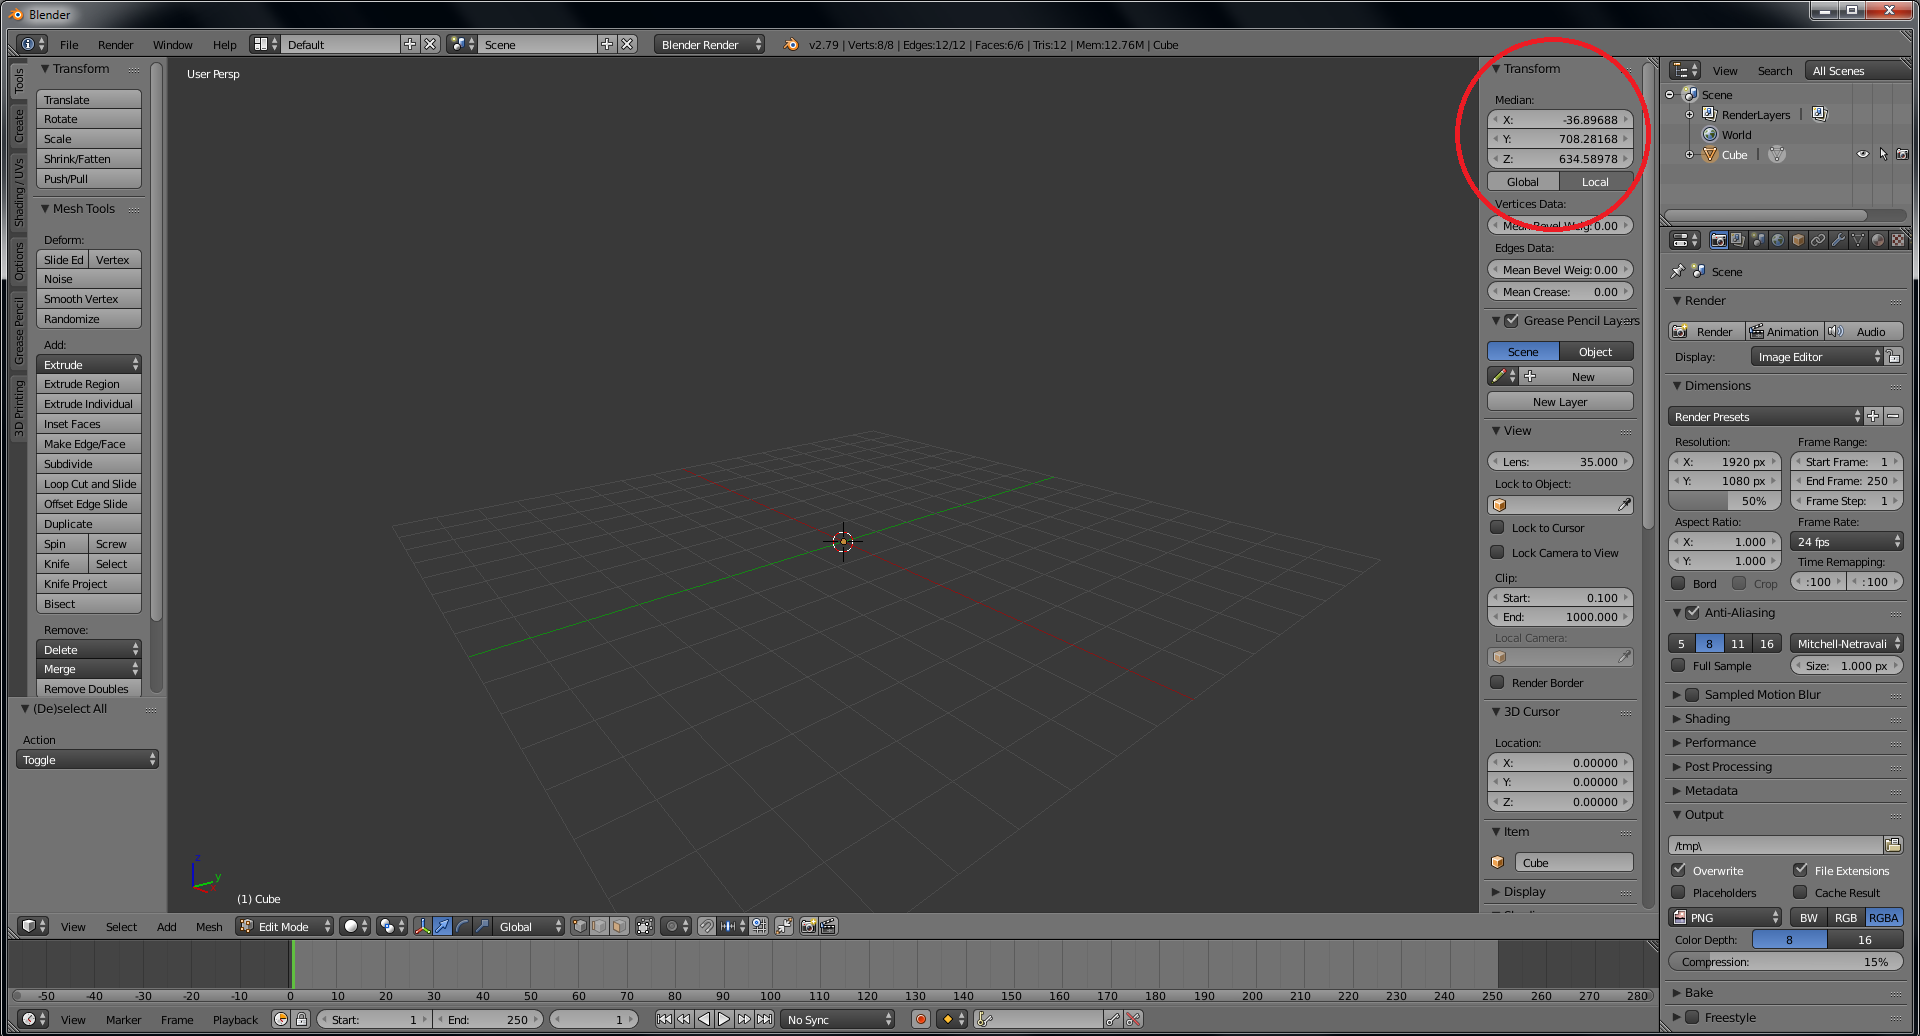This screenshot has height=1036, width=1920.
Task: Click the Loop Cut and Slide button
Action: [89, 484]
